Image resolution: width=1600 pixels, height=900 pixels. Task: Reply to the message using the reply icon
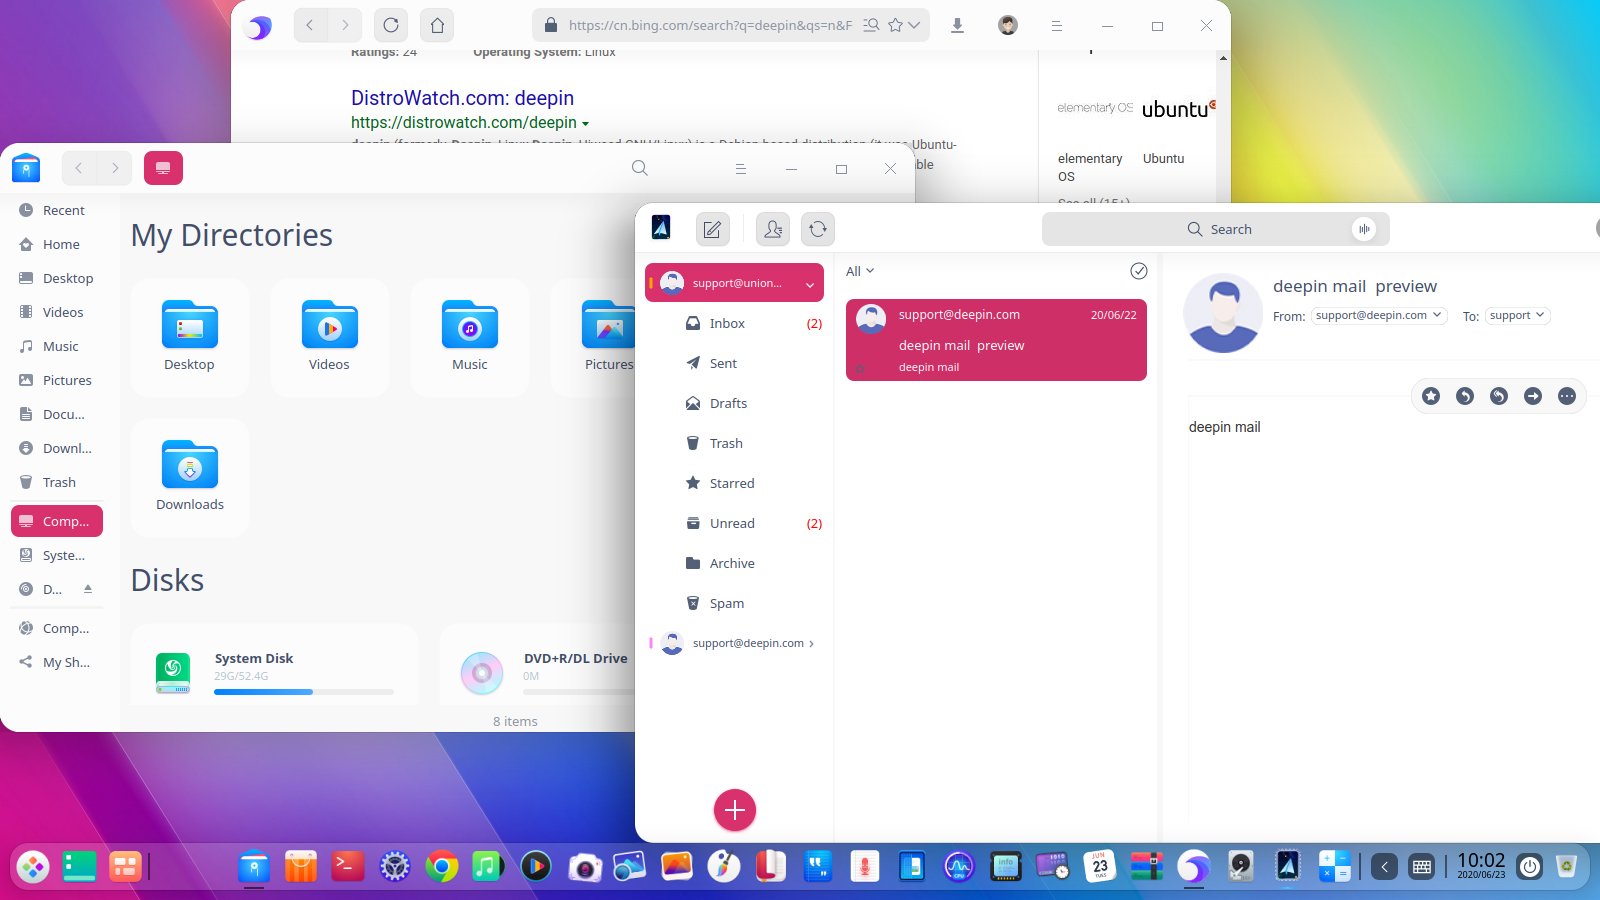point(1464,396)
